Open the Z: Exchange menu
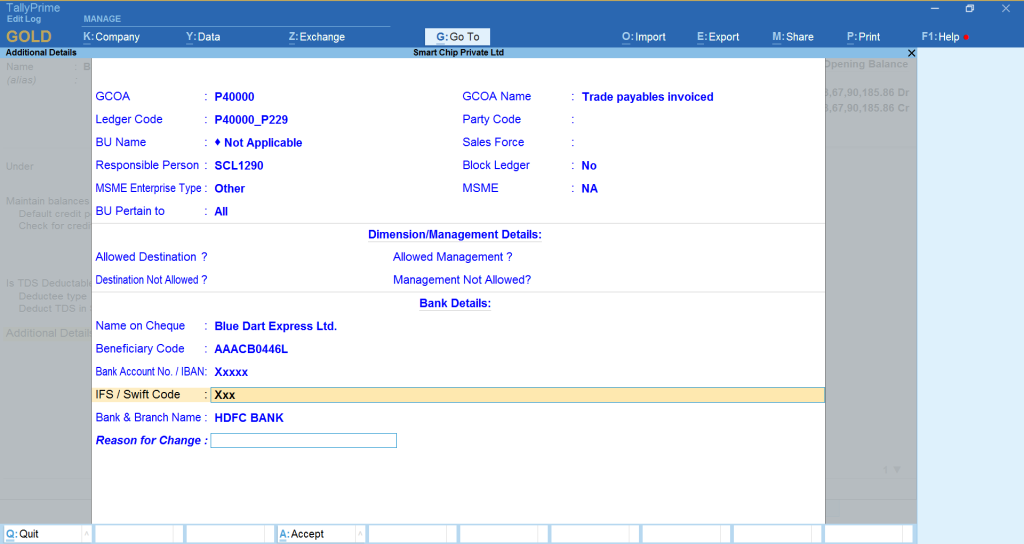This screenshot has height=544, width=1024. pyautogui.click(x=316, y=37)
